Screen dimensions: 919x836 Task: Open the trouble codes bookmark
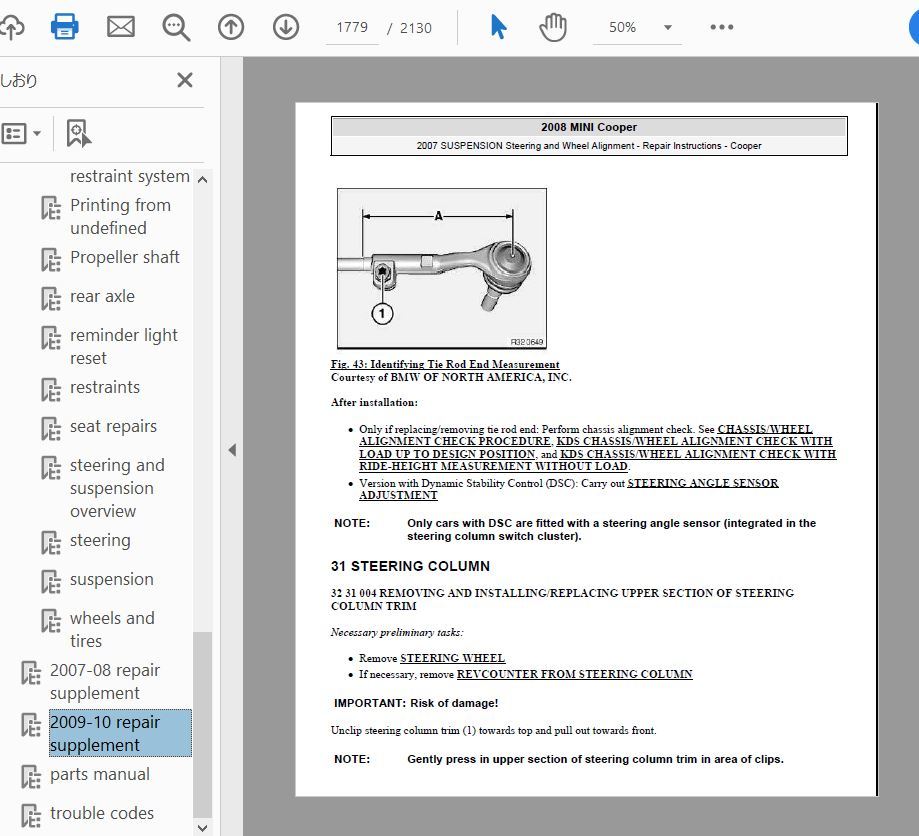tap(102, 813)
